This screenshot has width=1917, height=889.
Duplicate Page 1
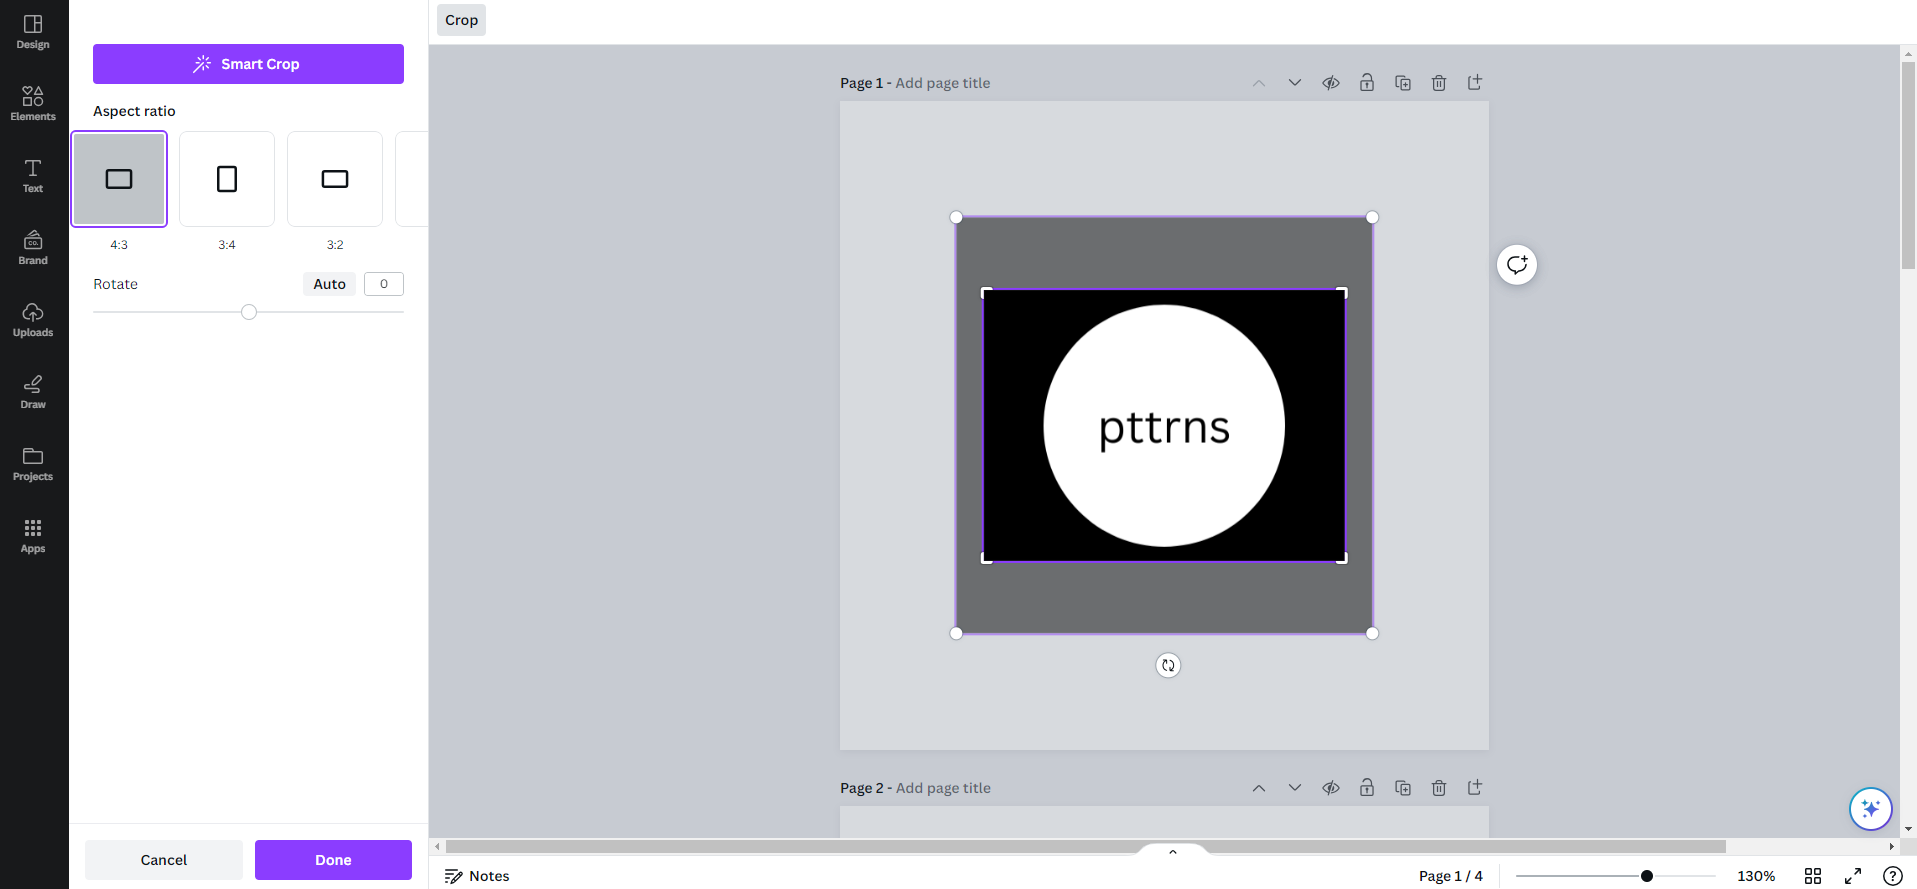tap(1403, 83)
